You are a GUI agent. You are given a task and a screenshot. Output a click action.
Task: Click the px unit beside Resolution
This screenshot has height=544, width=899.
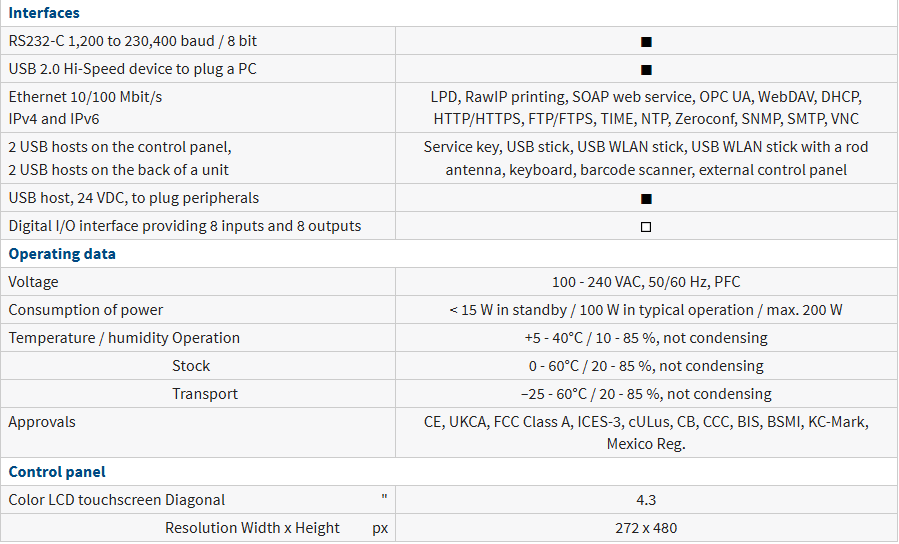tap(380, 528)
